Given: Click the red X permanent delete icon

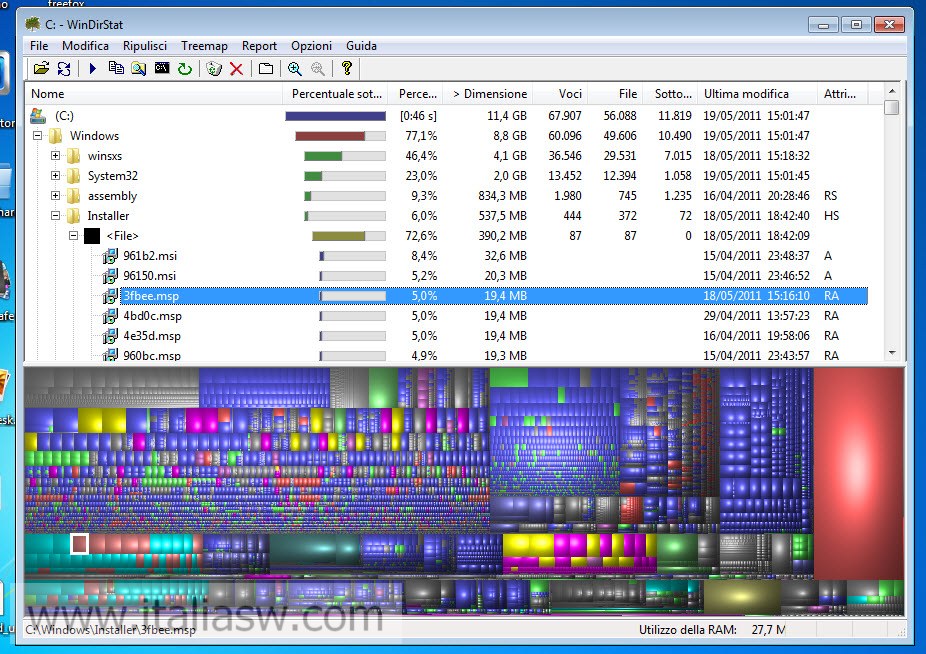Looking at the screenshot, I should click(236, 69).
